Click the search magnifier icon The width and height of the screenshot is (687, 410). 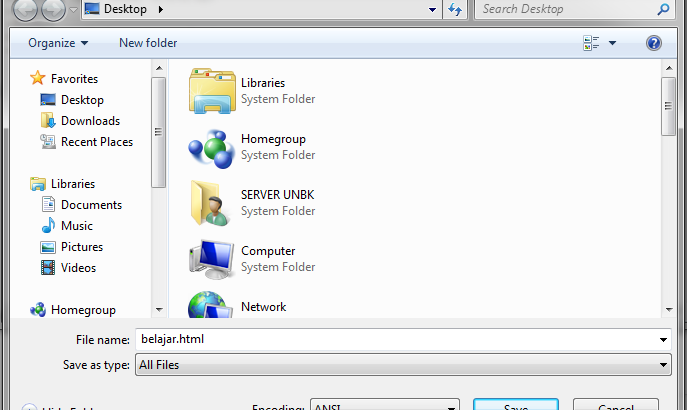click(x=663, y=10)
